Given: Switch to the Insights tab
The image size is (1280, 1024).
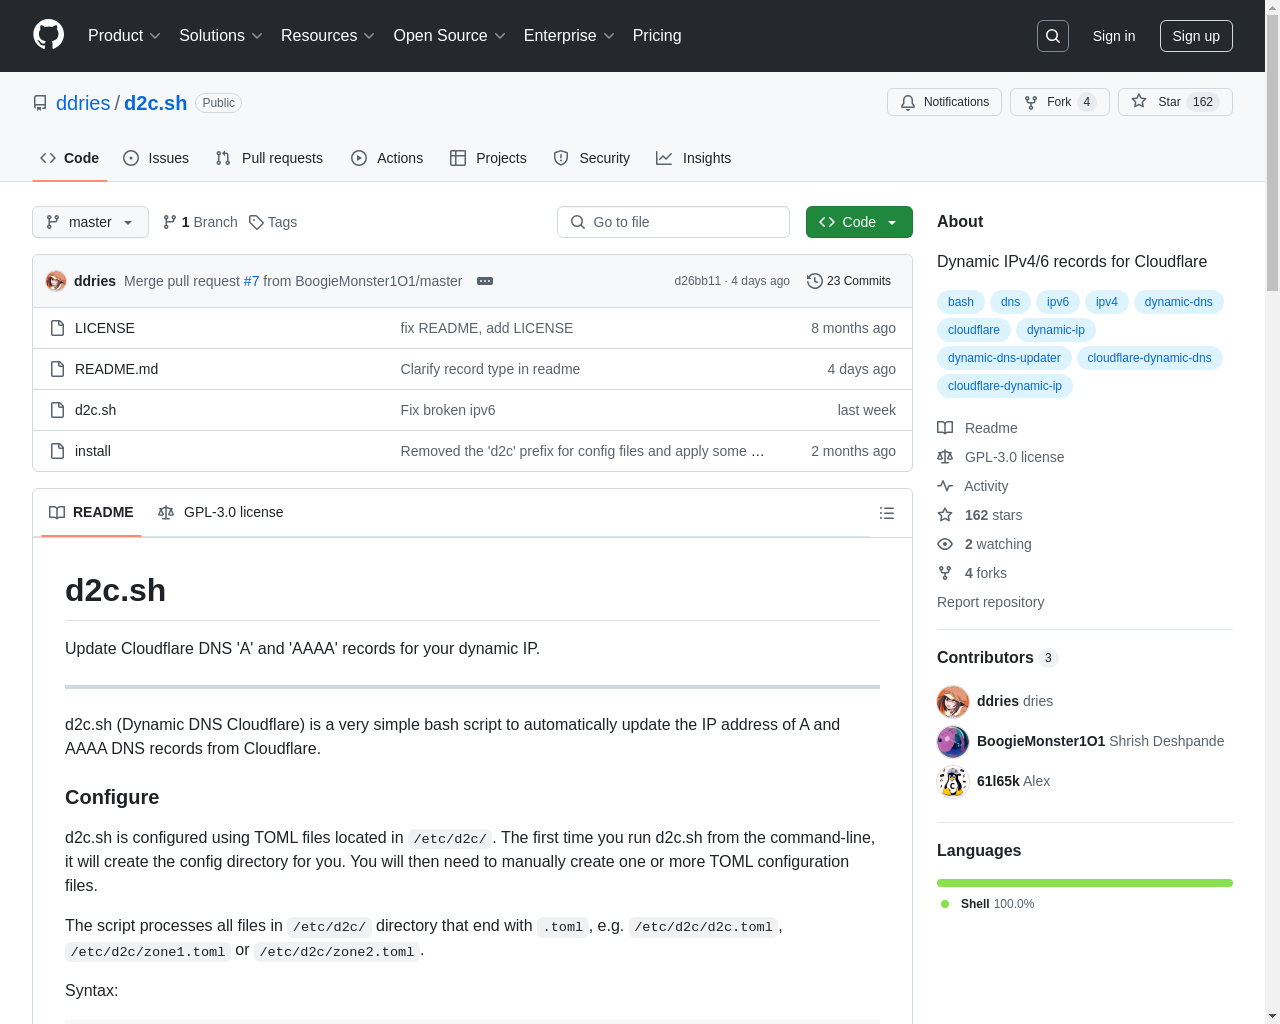Looking at the screenshot, I should pyautogui.click(x=694, y=158).
